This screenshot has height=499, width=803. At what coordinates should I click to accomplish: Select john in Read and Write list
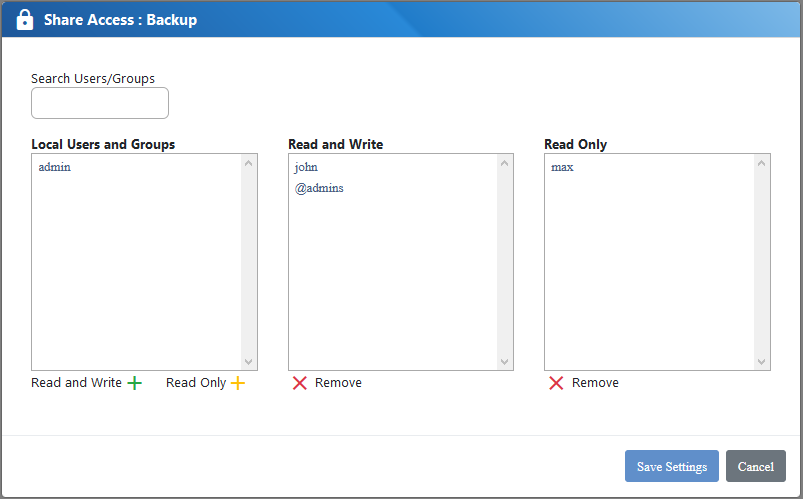coord(306,167)
